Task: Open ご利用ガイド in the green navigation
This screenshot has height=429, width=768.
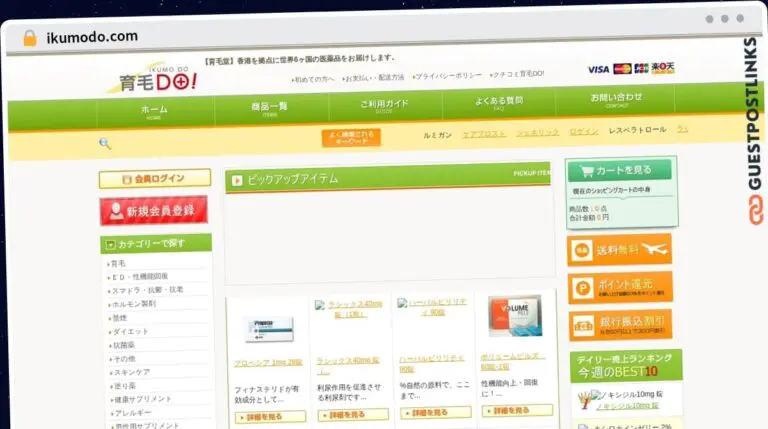Action: (x=384, y=106)
